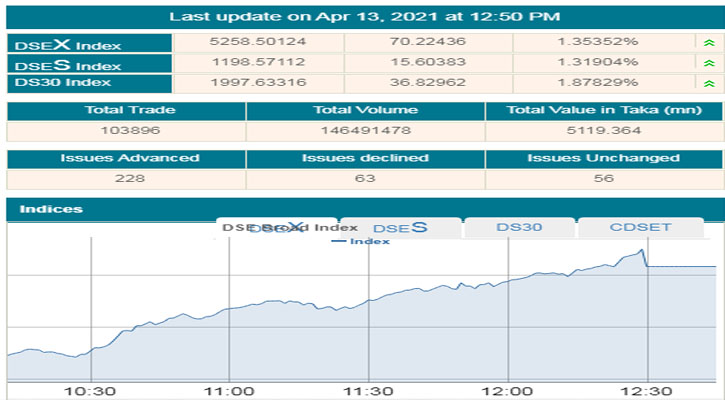
Task: Open the CDSET chart tab
Action: coord(640,228)
